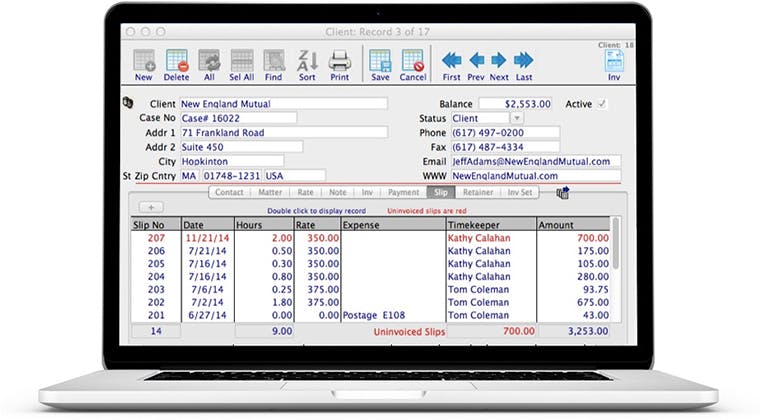Click the country field USA
This screenshot has width=760, height=420.
(x=295, y=176)
